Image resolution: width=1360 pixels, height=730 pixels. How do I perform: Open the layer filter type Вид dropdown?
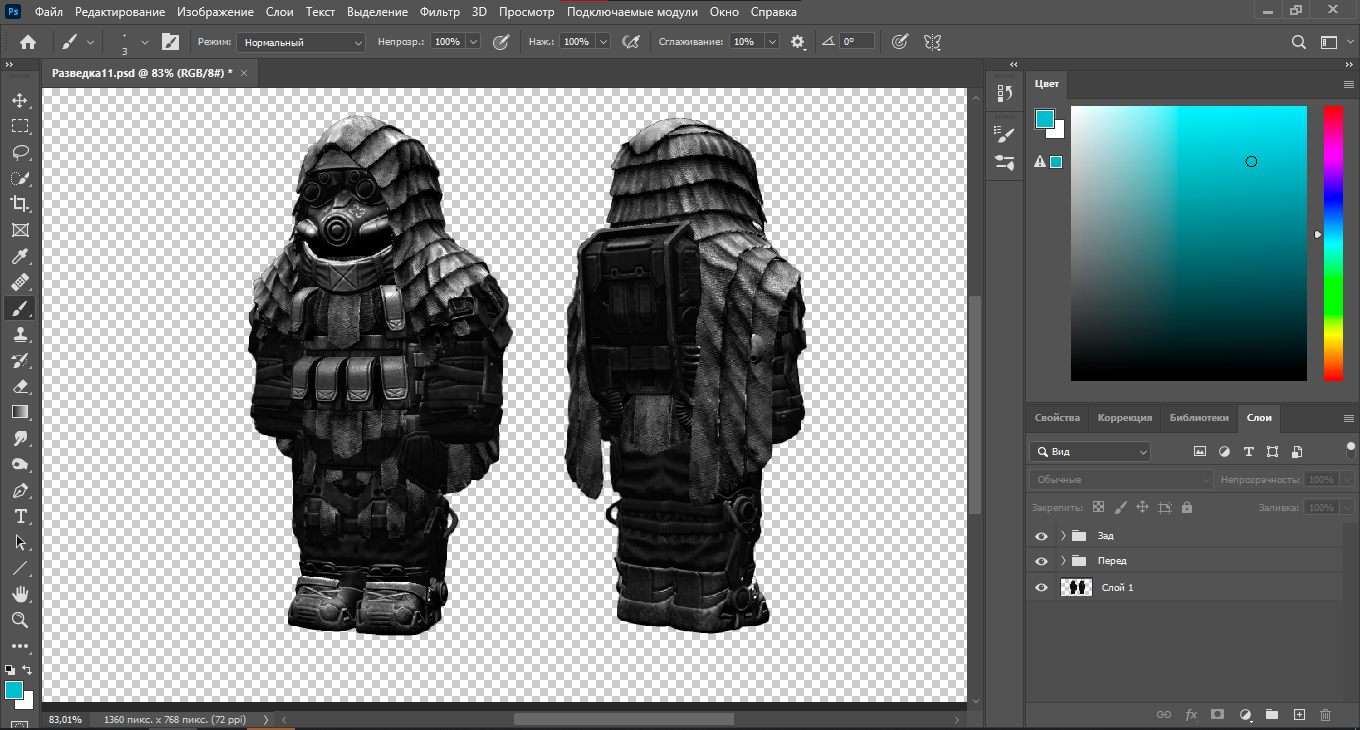point(1089,452)
